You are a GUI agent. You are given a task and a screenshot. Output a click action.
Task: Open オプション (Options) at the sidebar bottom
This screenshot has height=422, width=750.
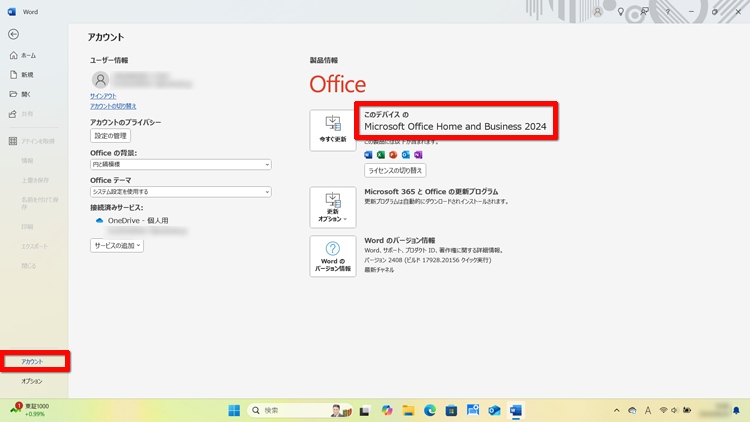coord(32,382)
